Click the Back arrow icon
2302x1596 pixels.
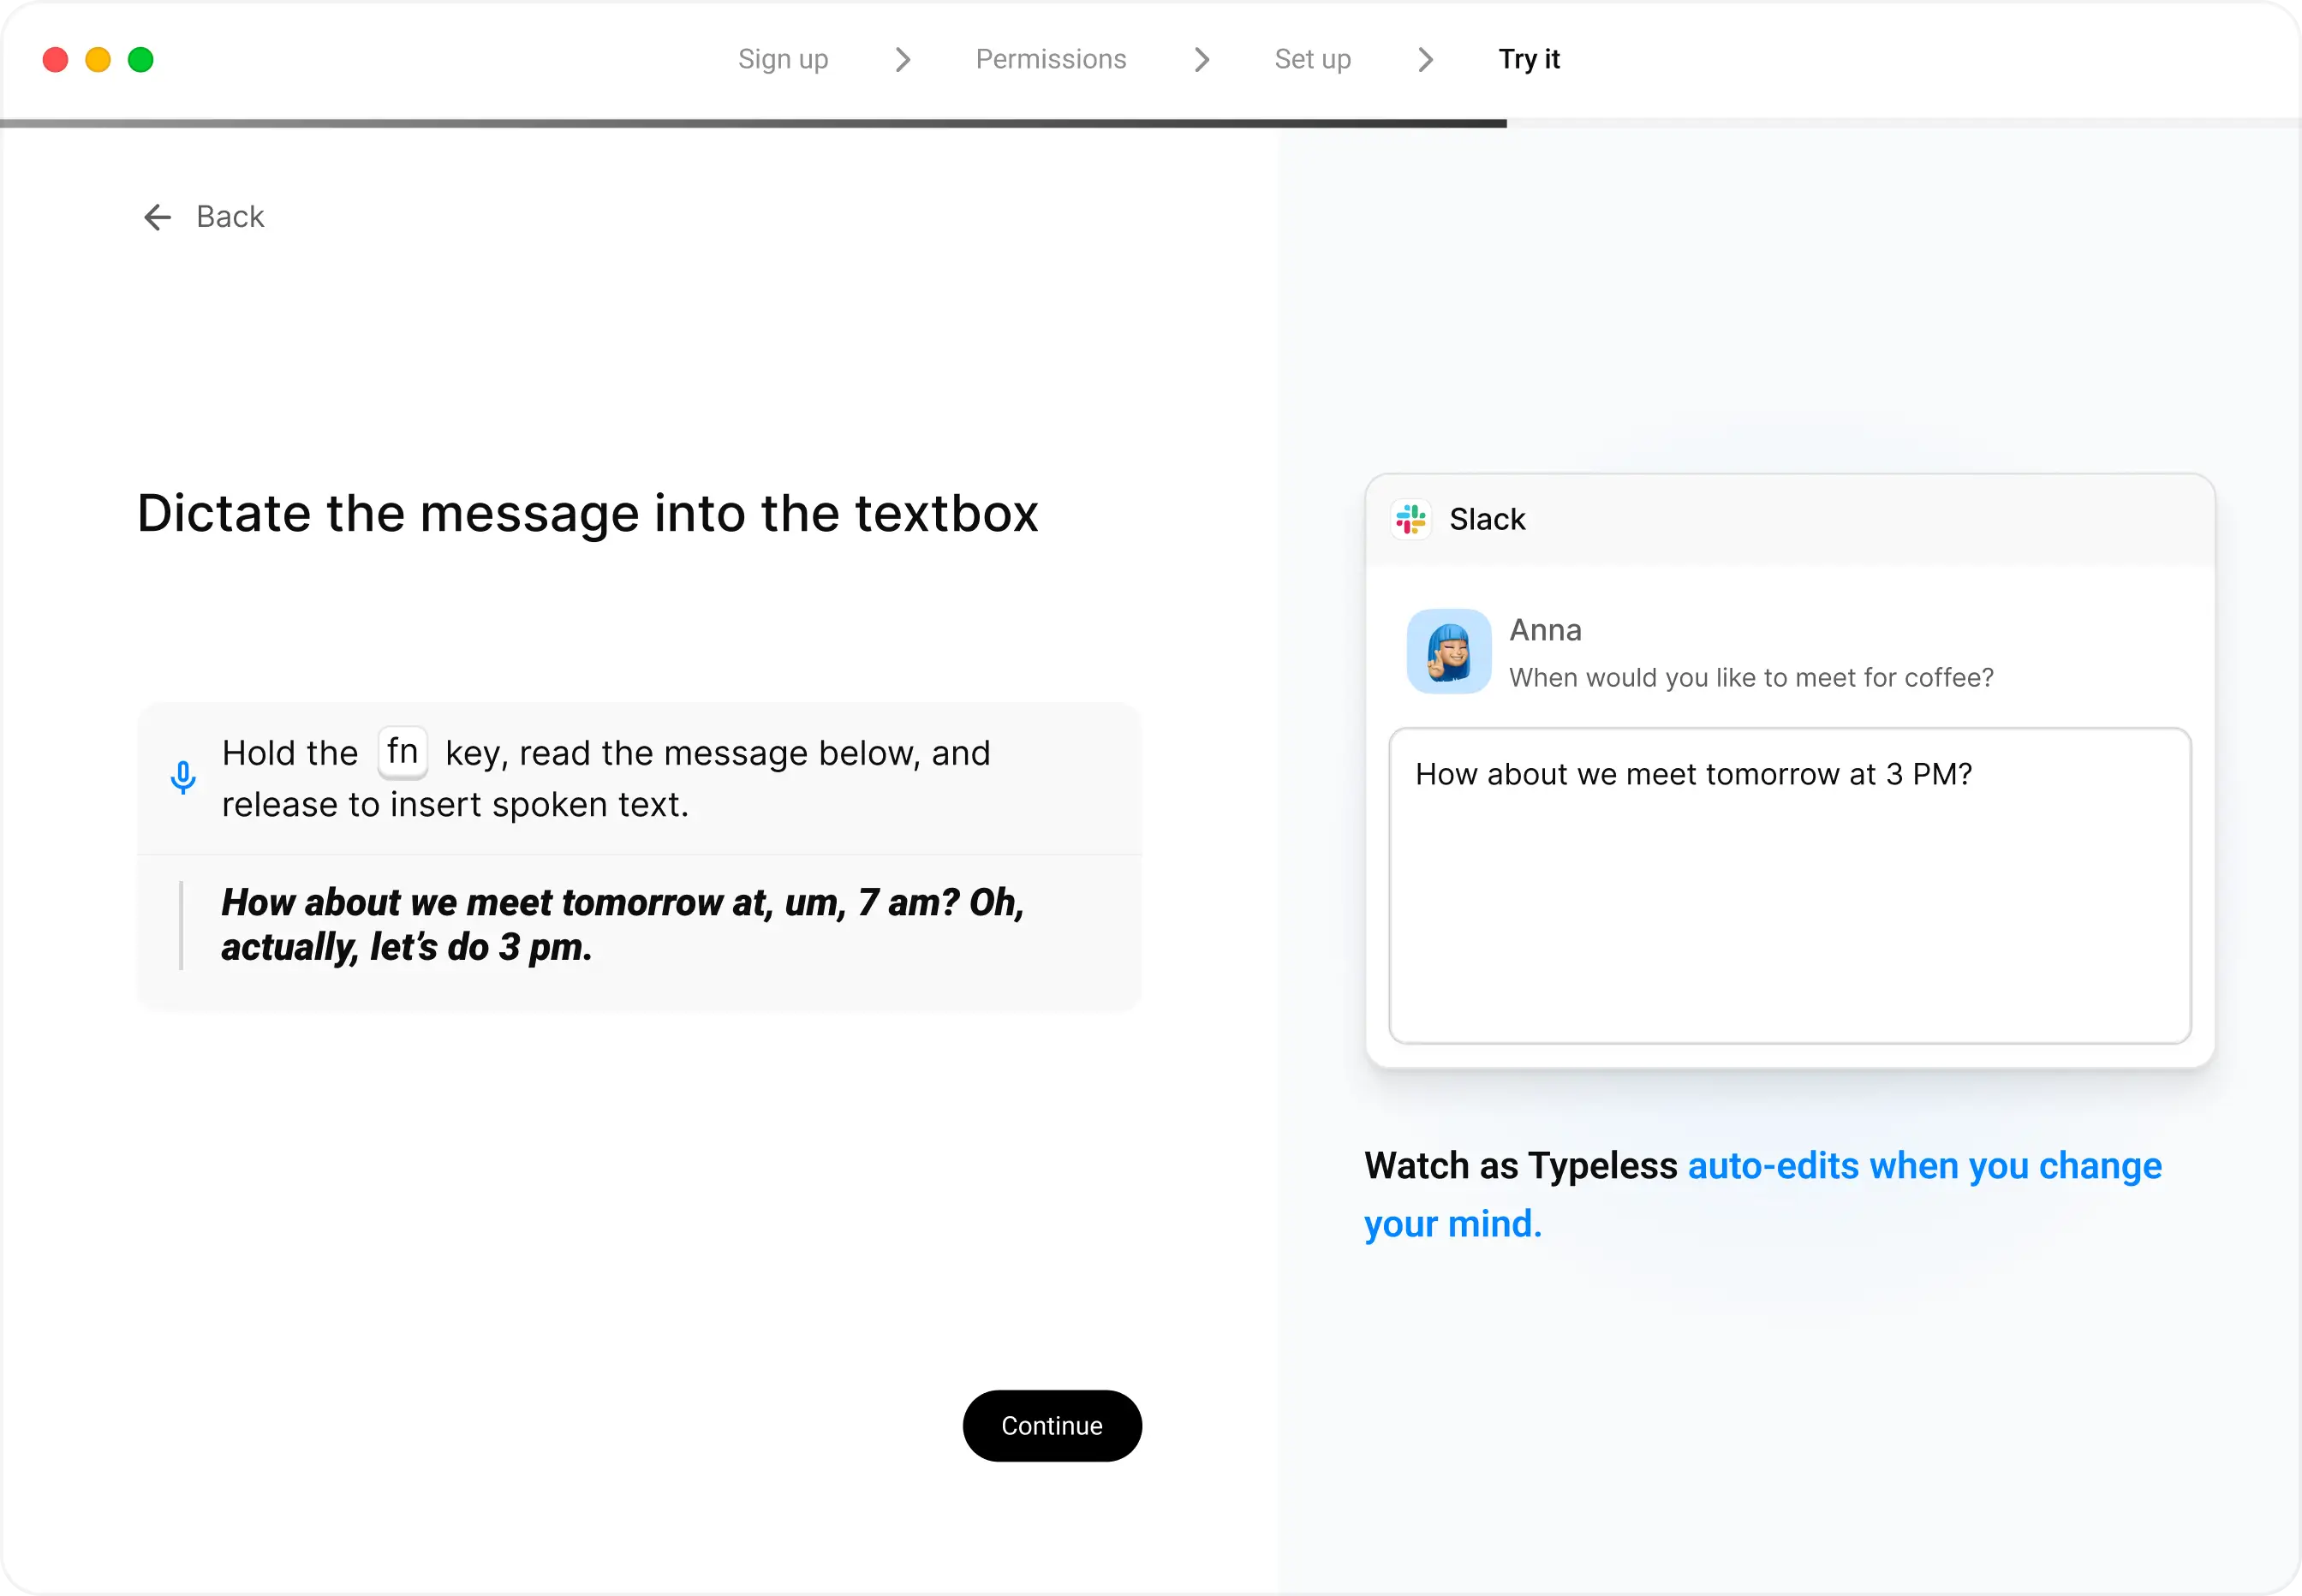tap(157, 217)
